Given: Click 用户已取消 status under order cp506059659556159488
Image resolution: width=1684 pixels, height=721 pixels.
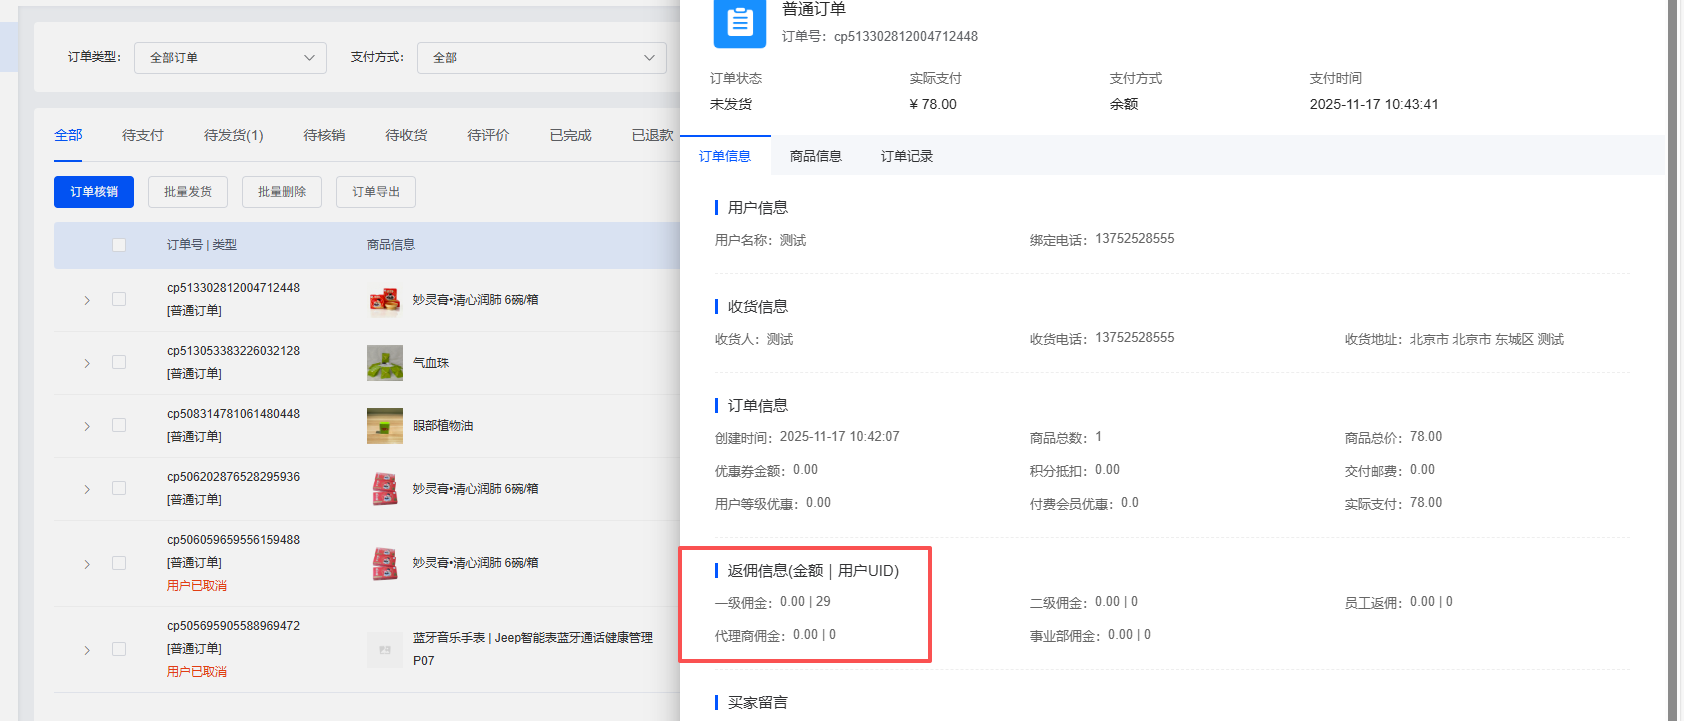Looking at the screenshot, I should (x=197, y=586).
